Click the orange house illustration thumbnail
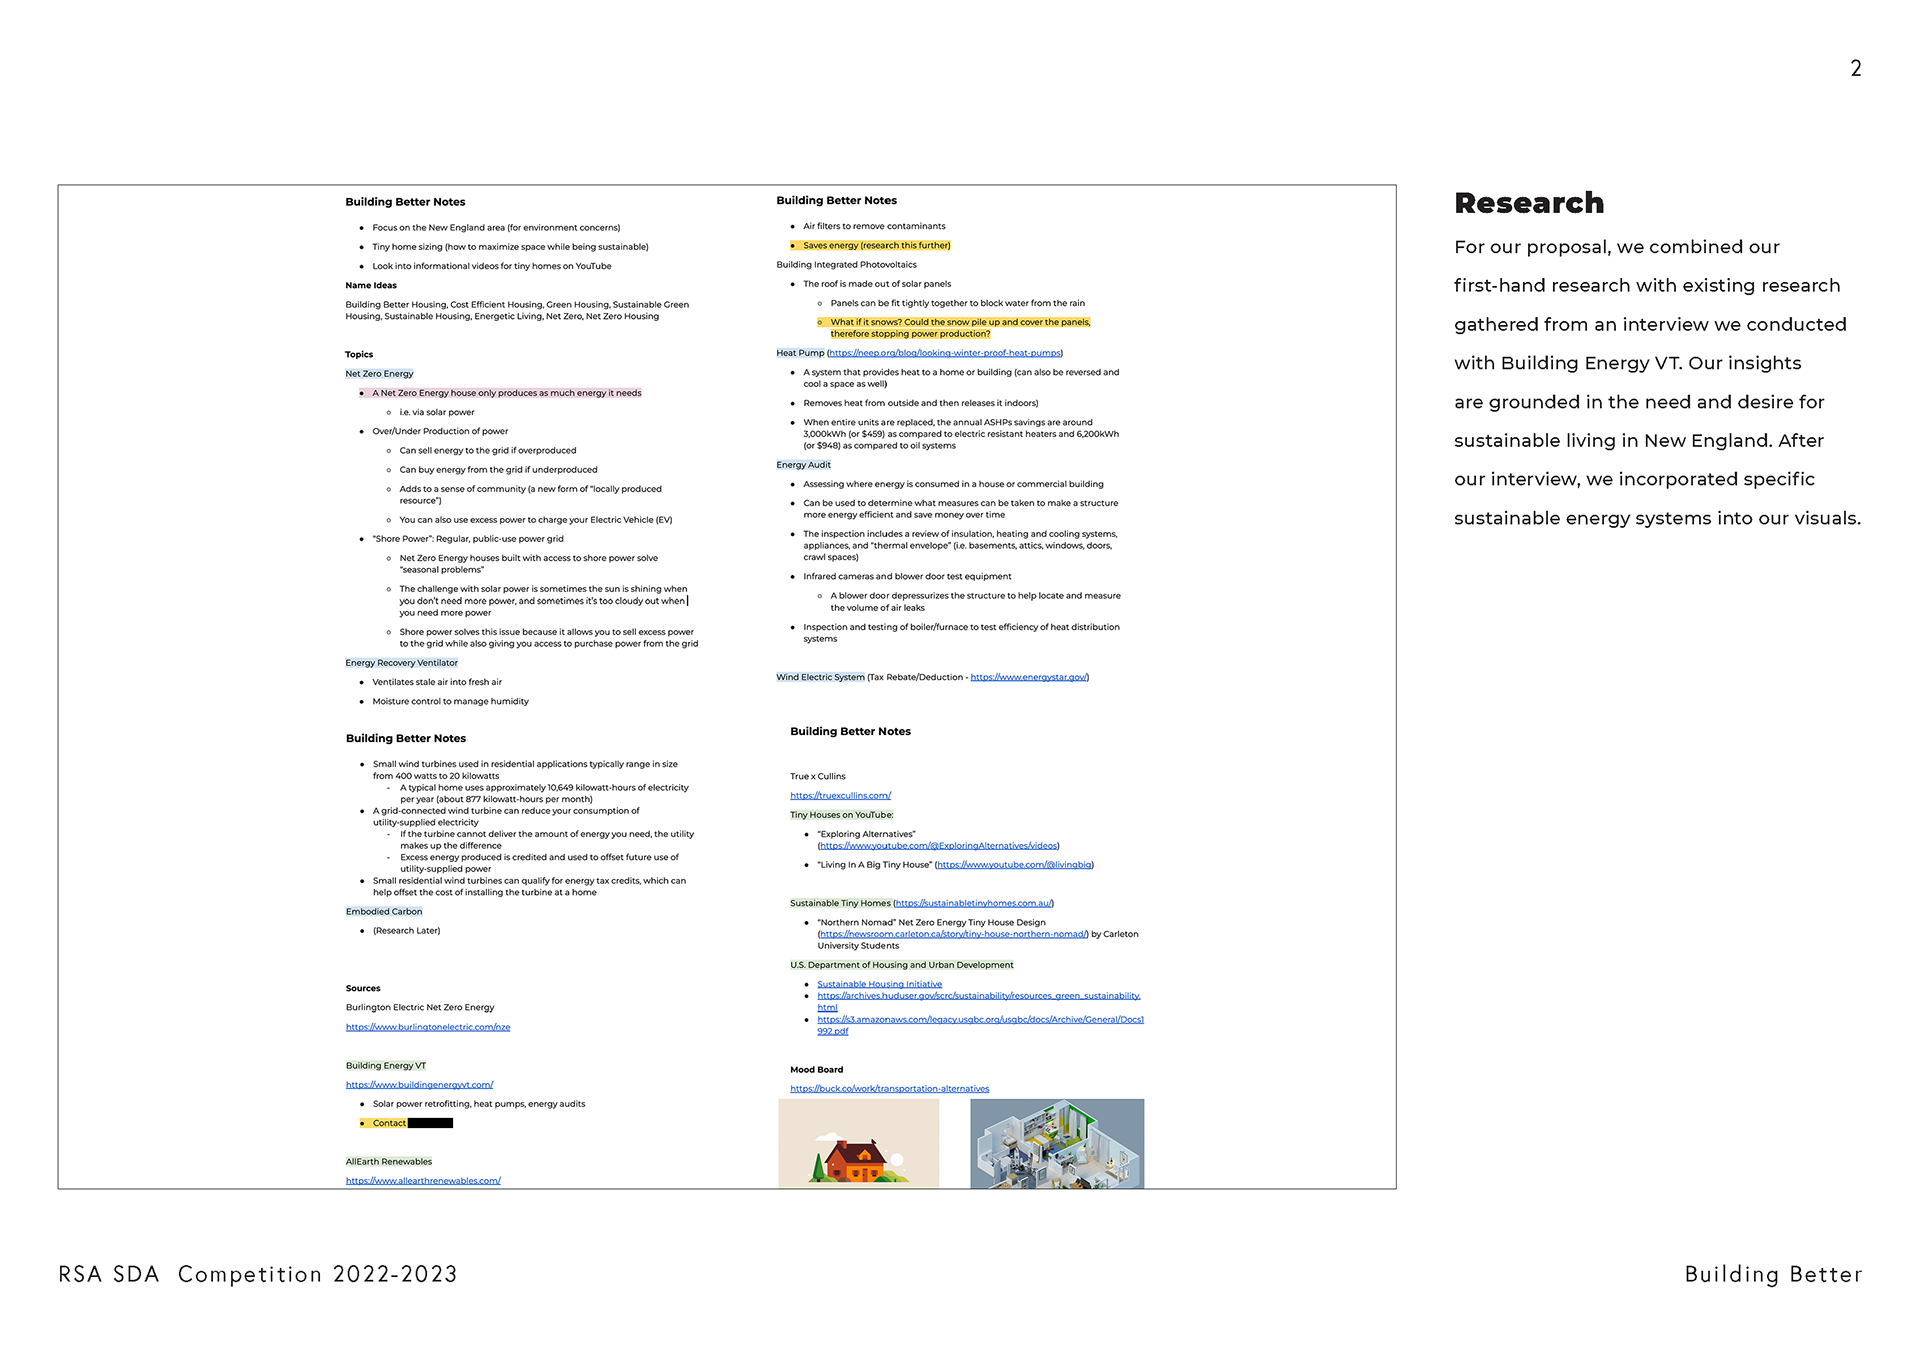 tap(858, 1143)
